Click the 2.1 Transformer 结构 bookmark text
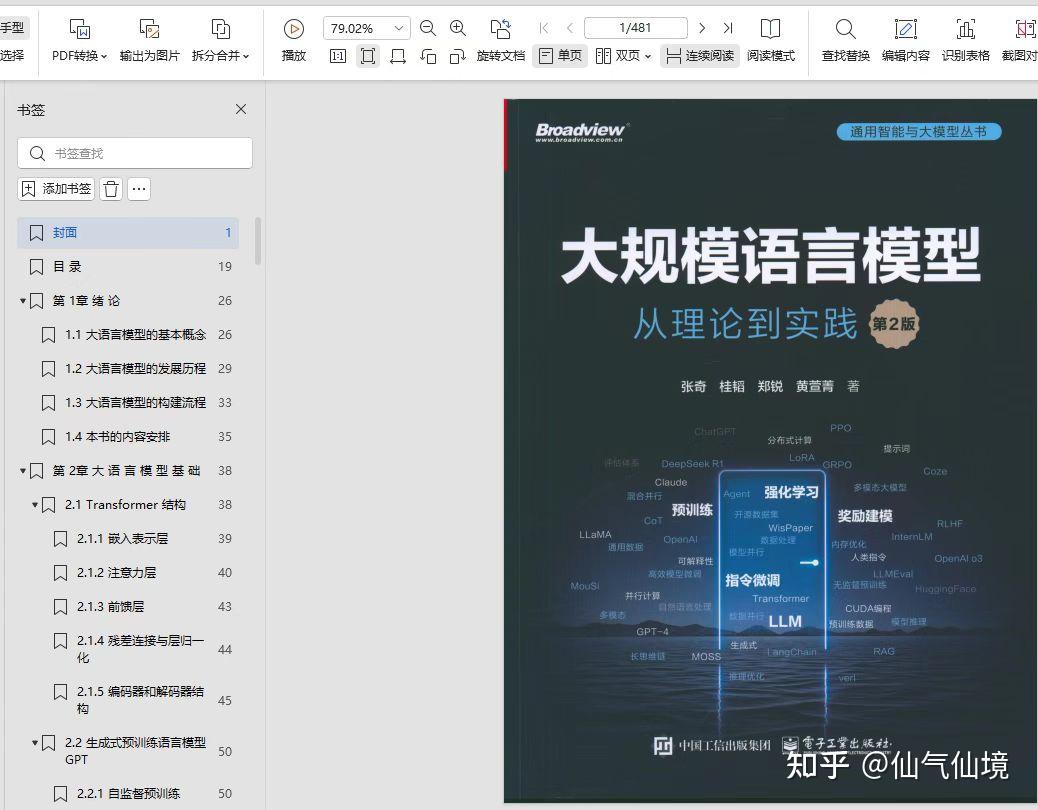Viewport: 1038px width, 810px height. click(125, 505)
